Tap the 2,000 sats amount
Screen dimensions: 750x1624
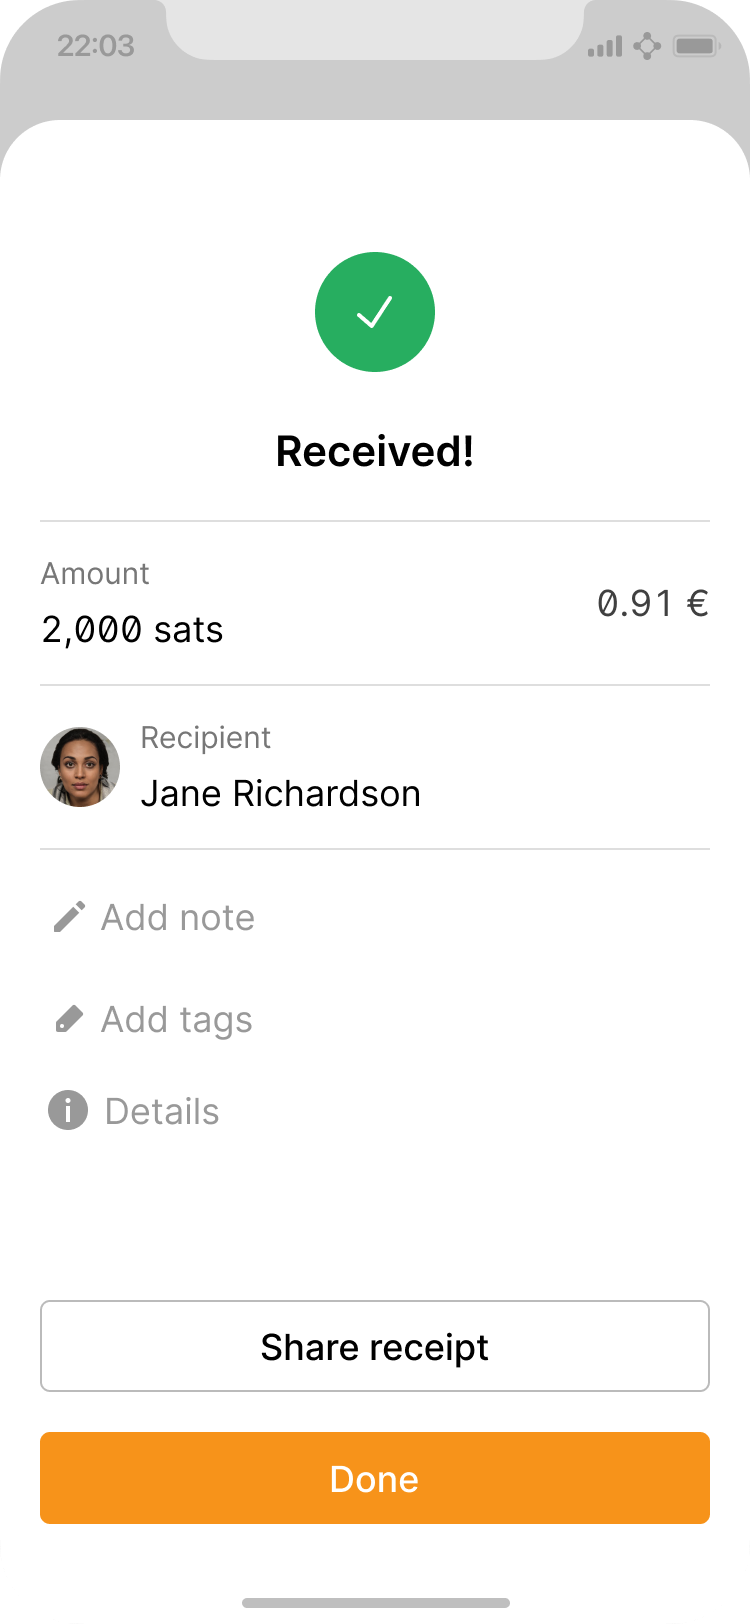pos(132,630)
